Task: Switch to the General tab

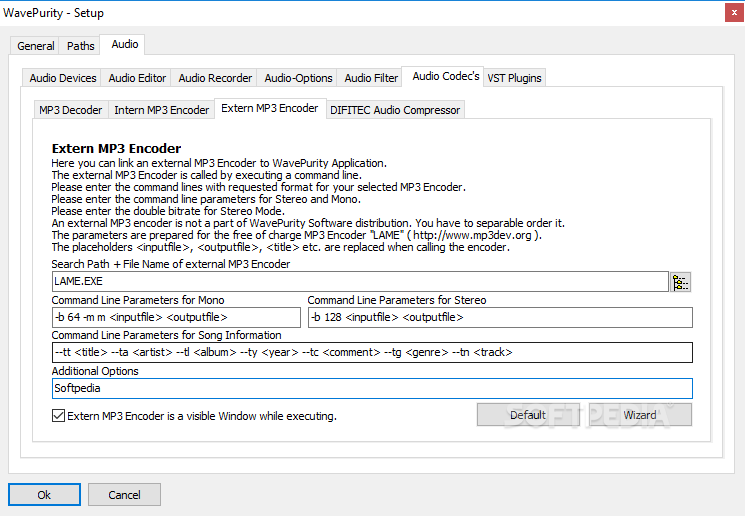Action: (35, 46)
